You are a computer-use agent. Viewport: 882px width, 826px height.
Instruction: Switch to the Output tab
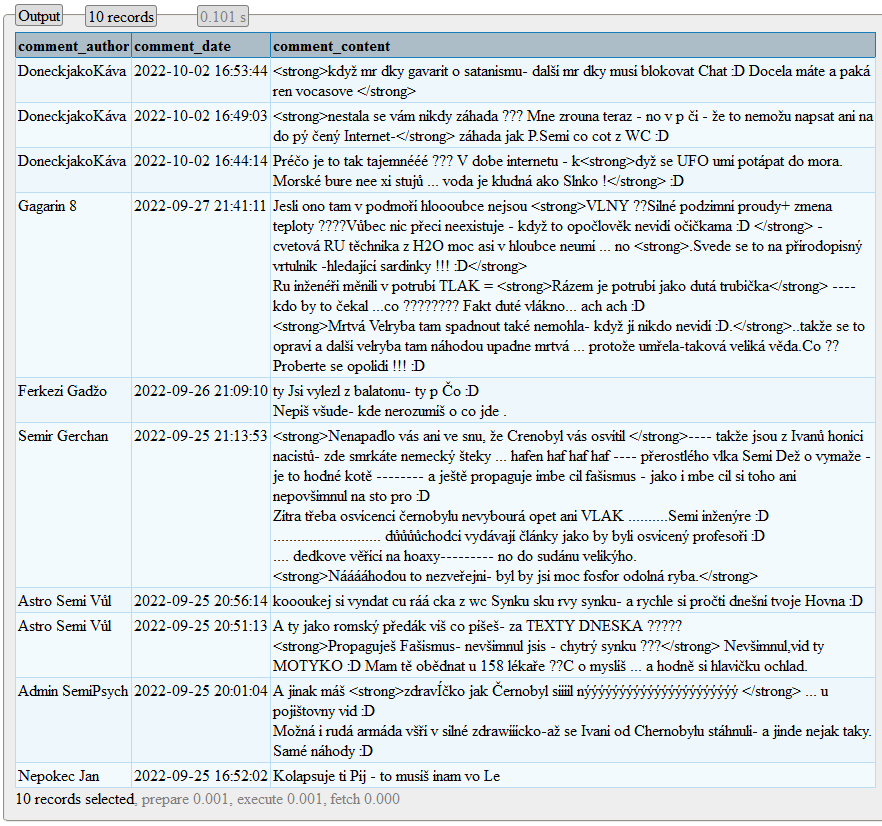40,16
